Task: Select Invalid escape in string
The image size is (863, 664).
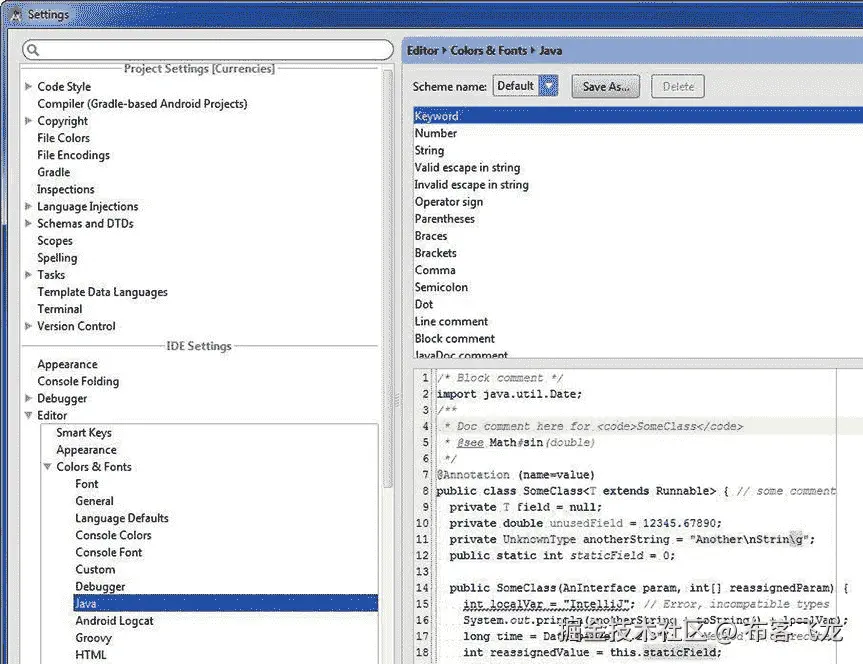Action: tap(472, 184)
